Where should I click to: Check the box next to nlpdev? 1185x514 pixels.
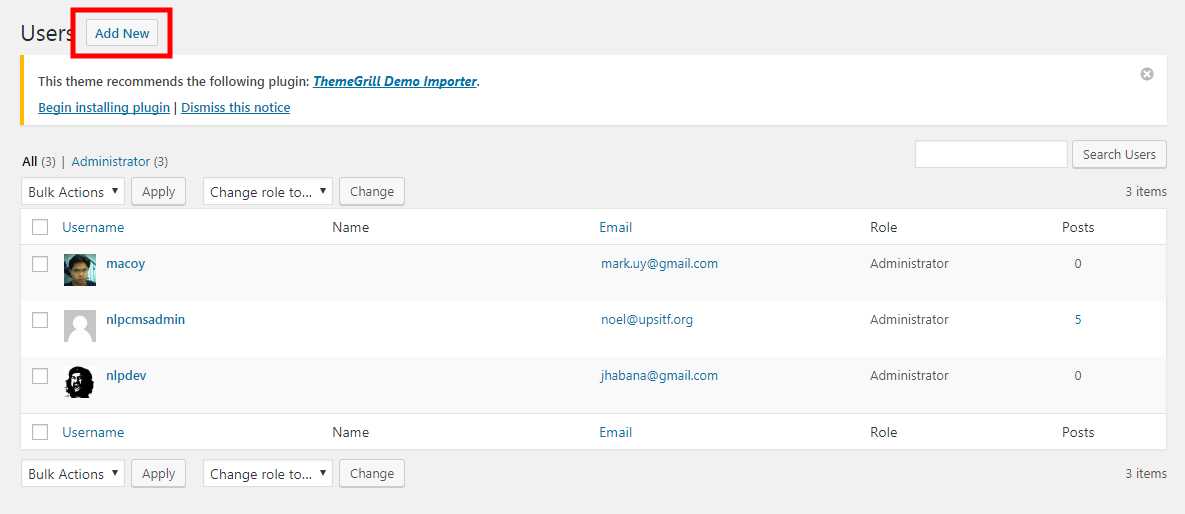tap(40, 376)
